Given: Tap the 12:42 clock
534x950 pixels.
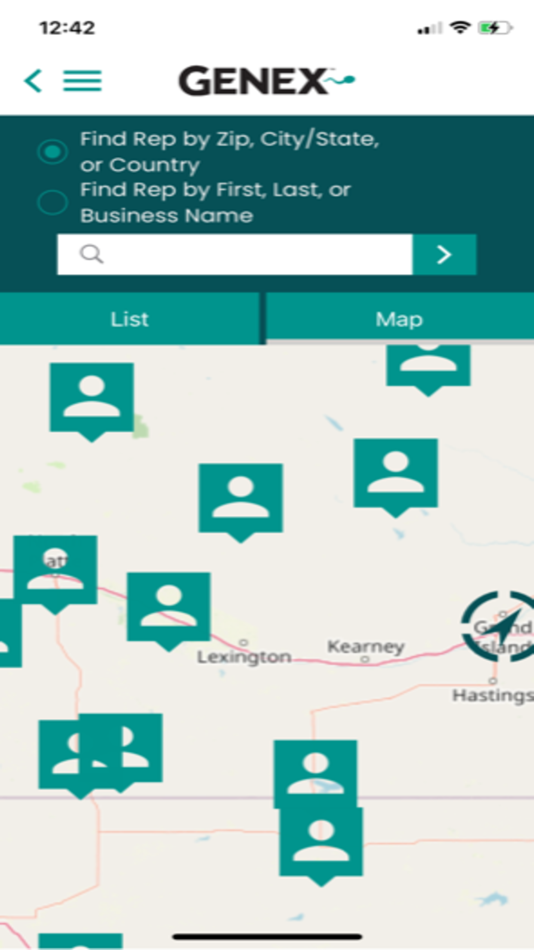Looking at the screenshot, I should [67, 28].
